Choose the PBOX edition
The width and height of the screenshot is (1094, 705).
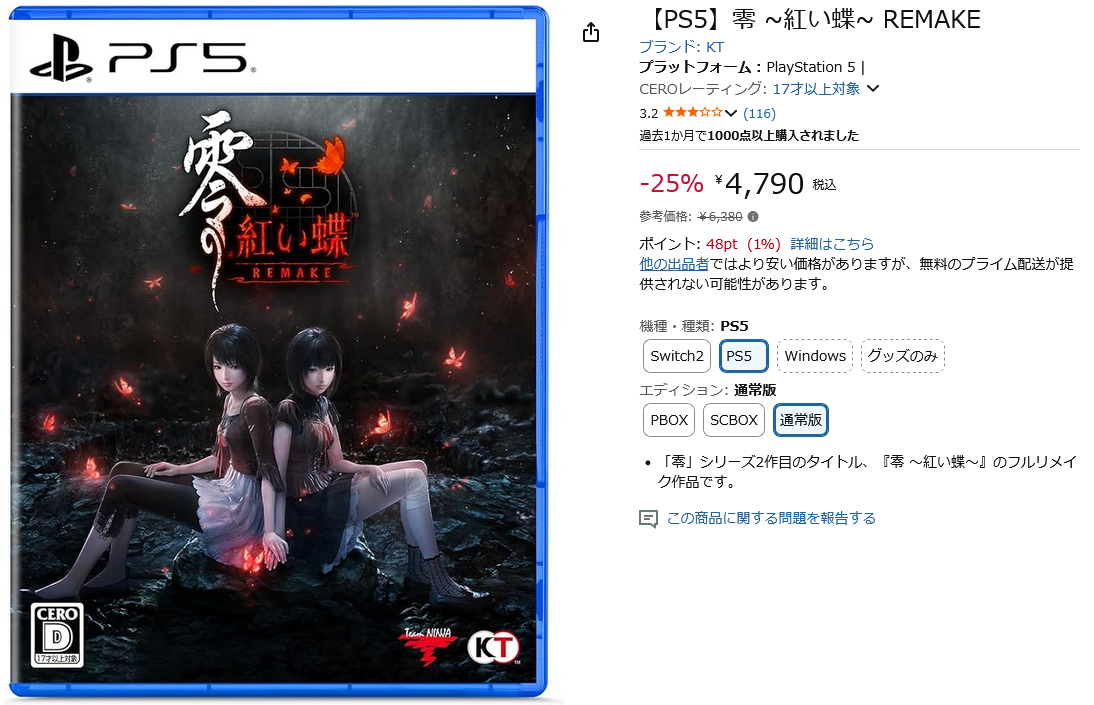pyautogui.click(x=669, y=420)
